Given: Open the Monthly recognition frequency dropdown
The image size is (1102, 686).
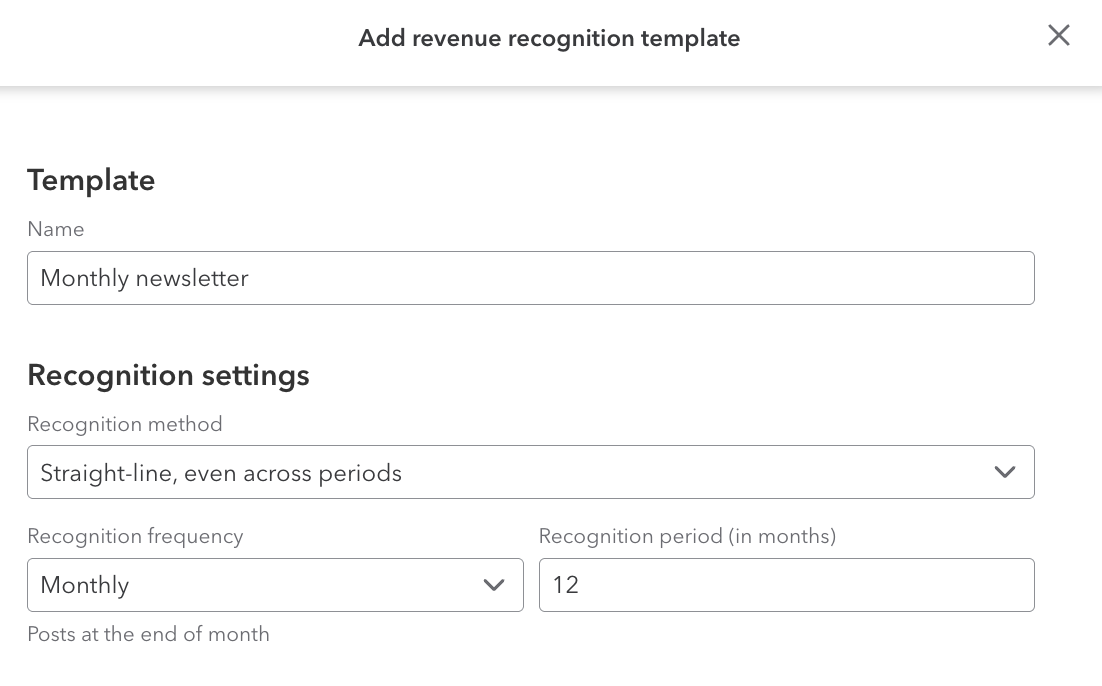Looking at the screenshot, I should 275,585.
